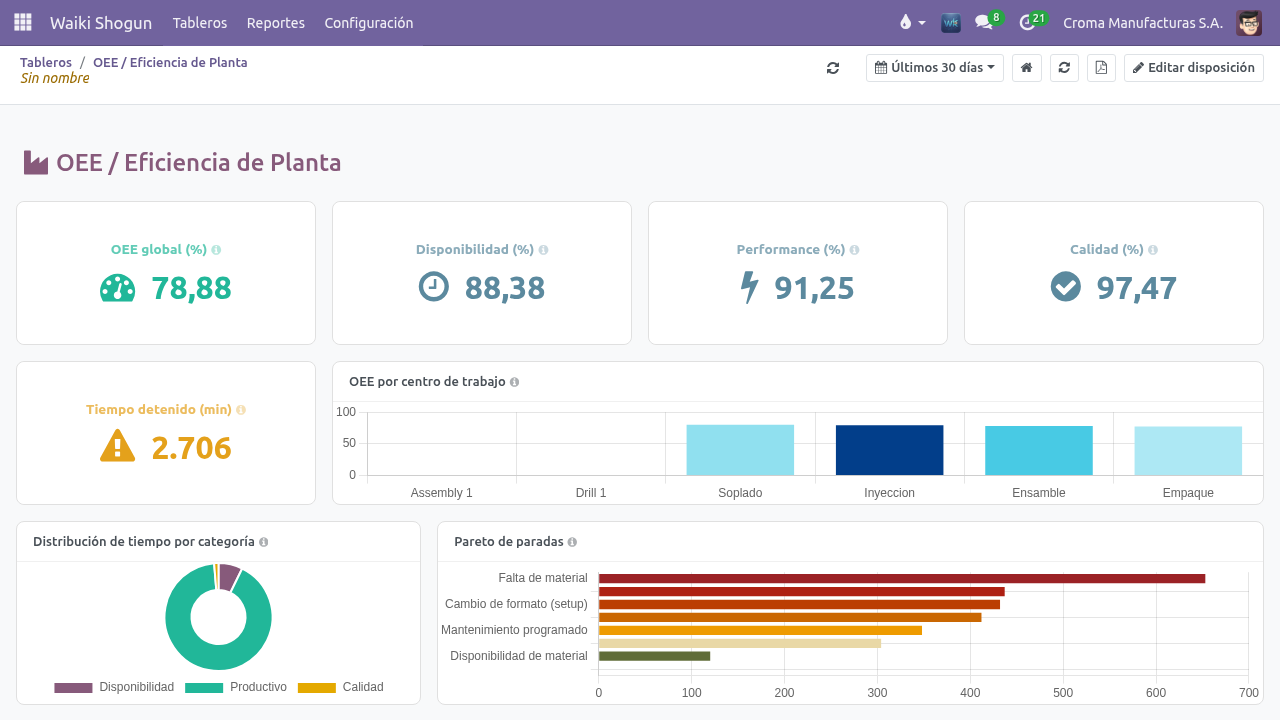Expand the droplet icon dropdown in navbar

click(912, 22)
